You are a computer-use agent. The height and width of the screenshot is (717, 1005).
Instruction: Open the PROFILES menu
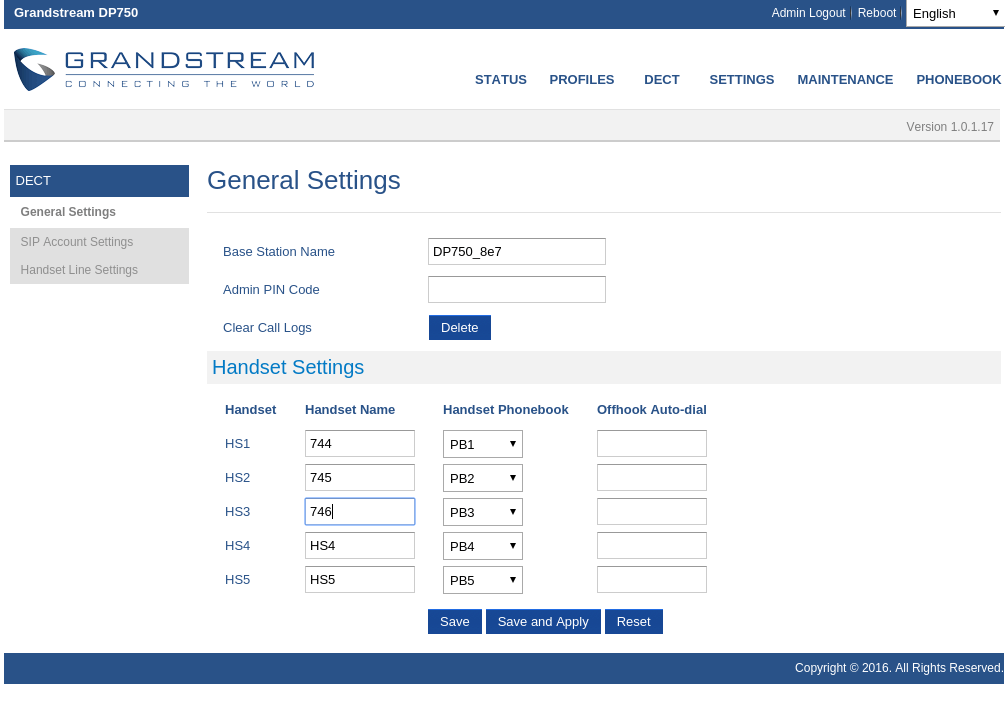point(581,79)
